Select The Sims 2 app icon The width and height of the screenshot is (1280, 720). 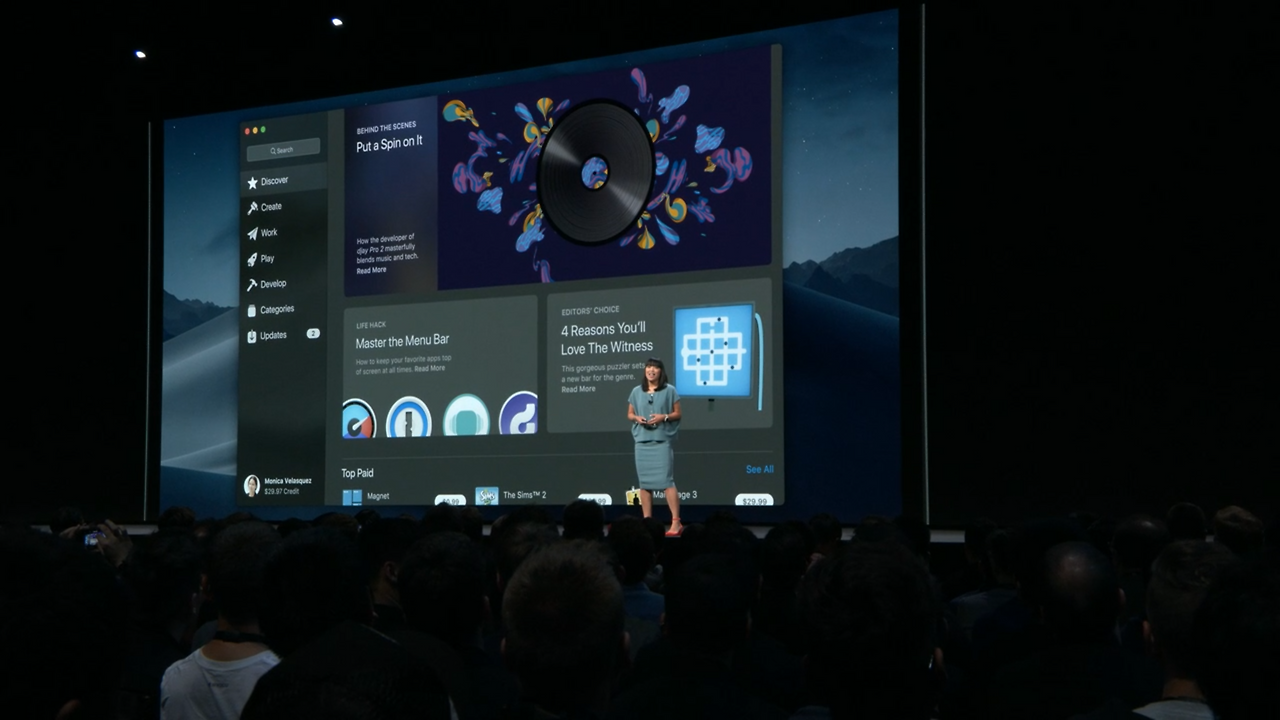coord(487,496)
